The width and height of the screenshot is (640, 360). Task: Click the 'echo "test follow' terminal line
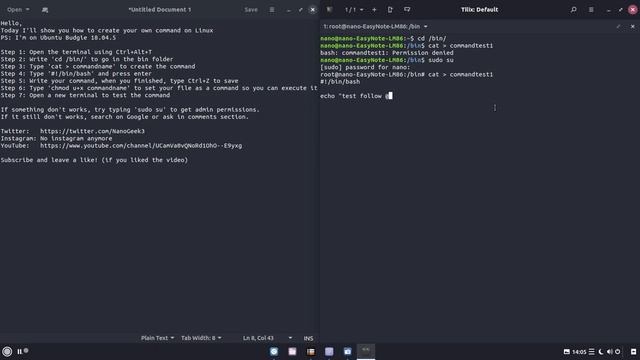pos(356,96)
